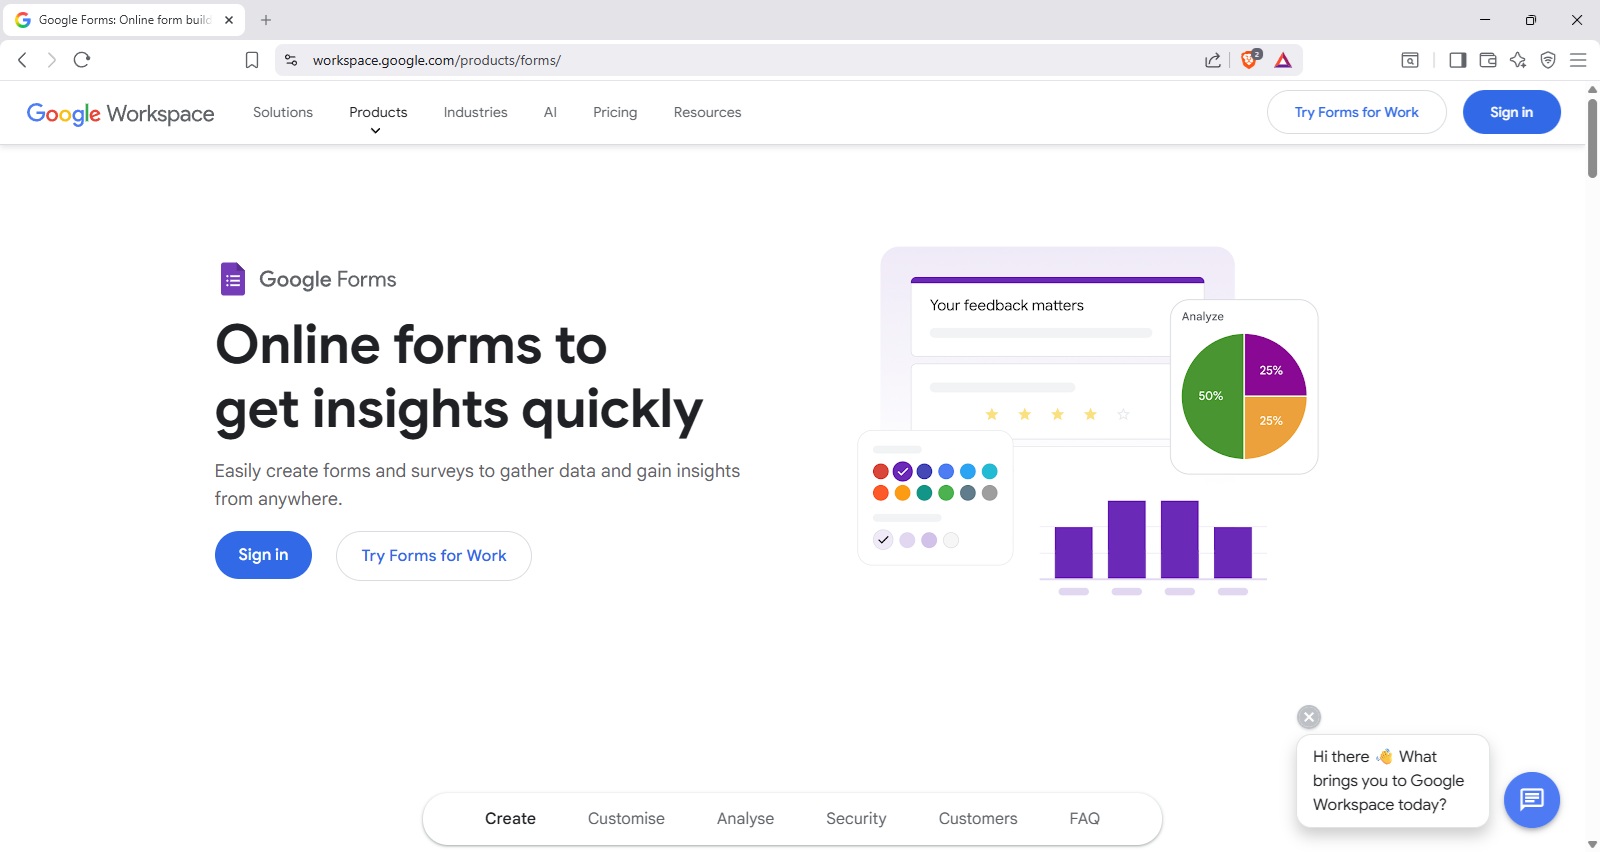The height and width of the screenshot is (852, 1600).
Task: Open the browser hamburger main menu
Action: 1578,60
